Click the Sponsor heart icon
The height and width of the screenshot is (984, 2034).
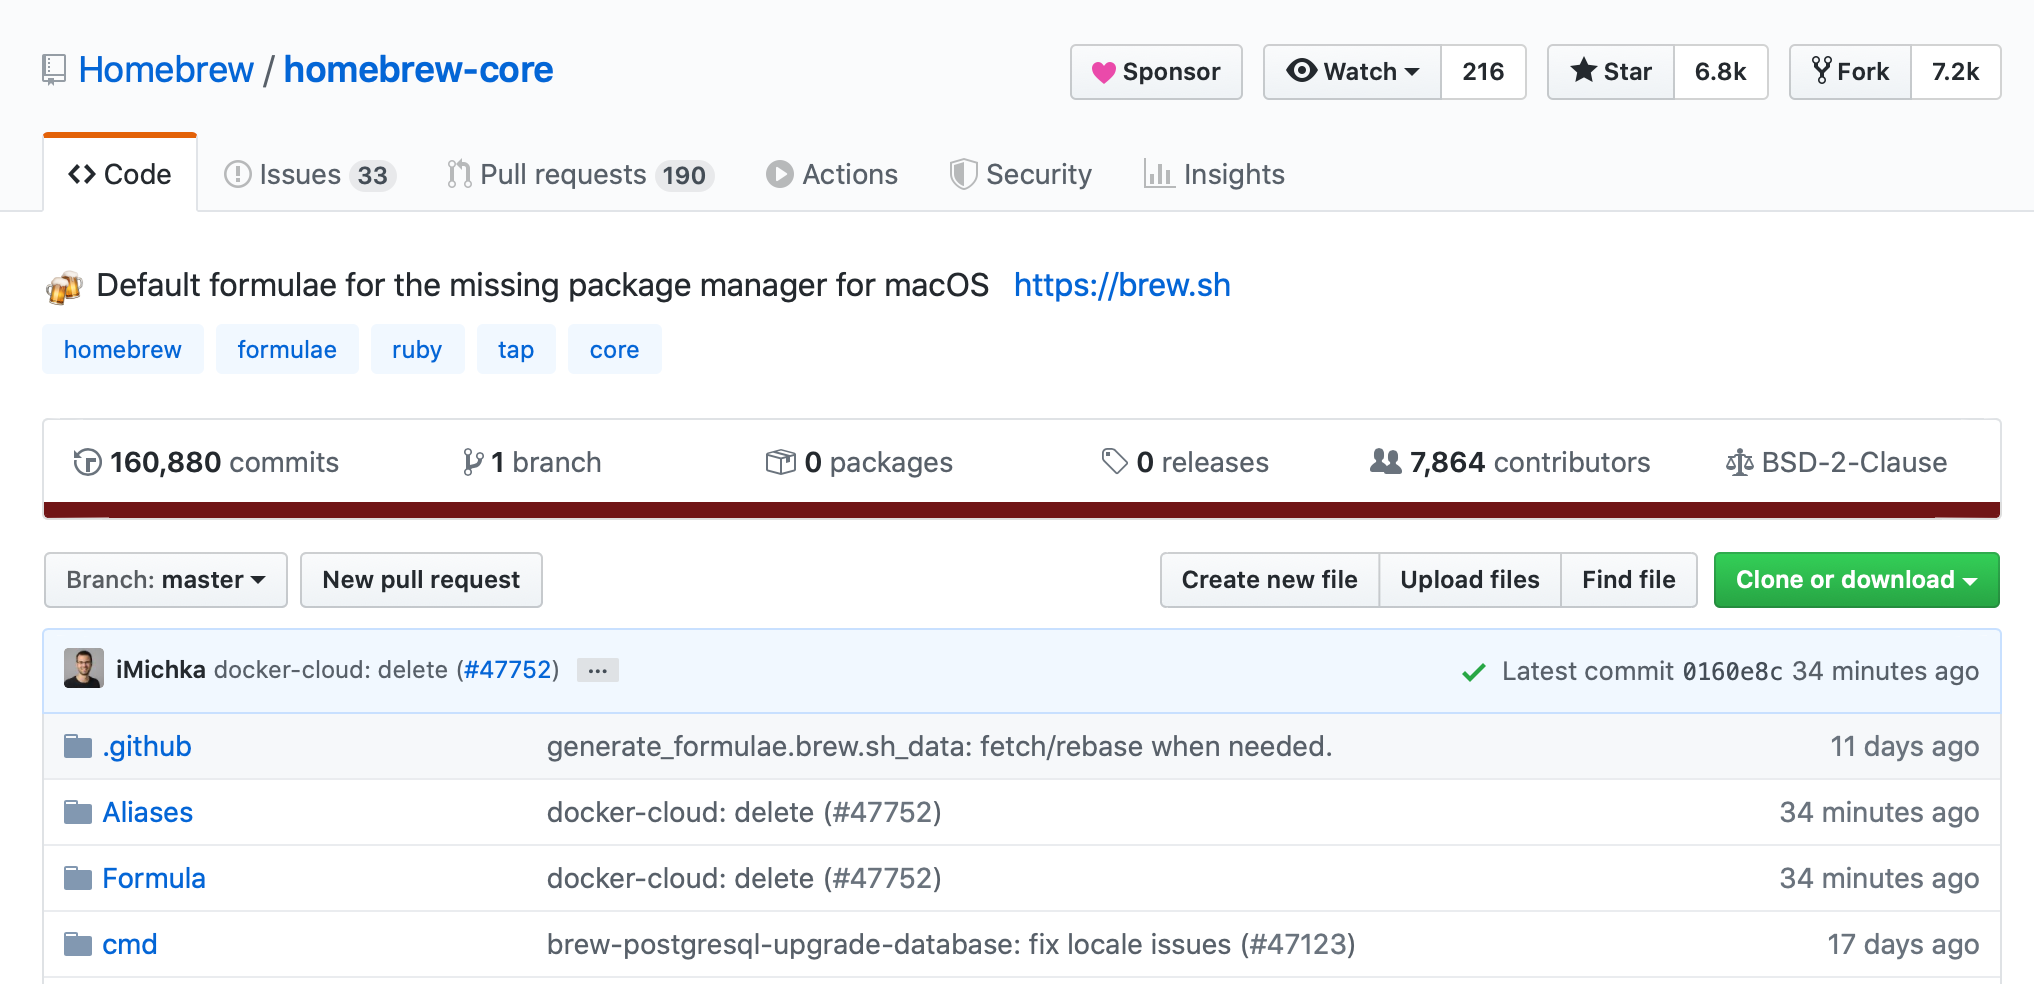point(1103,72)
